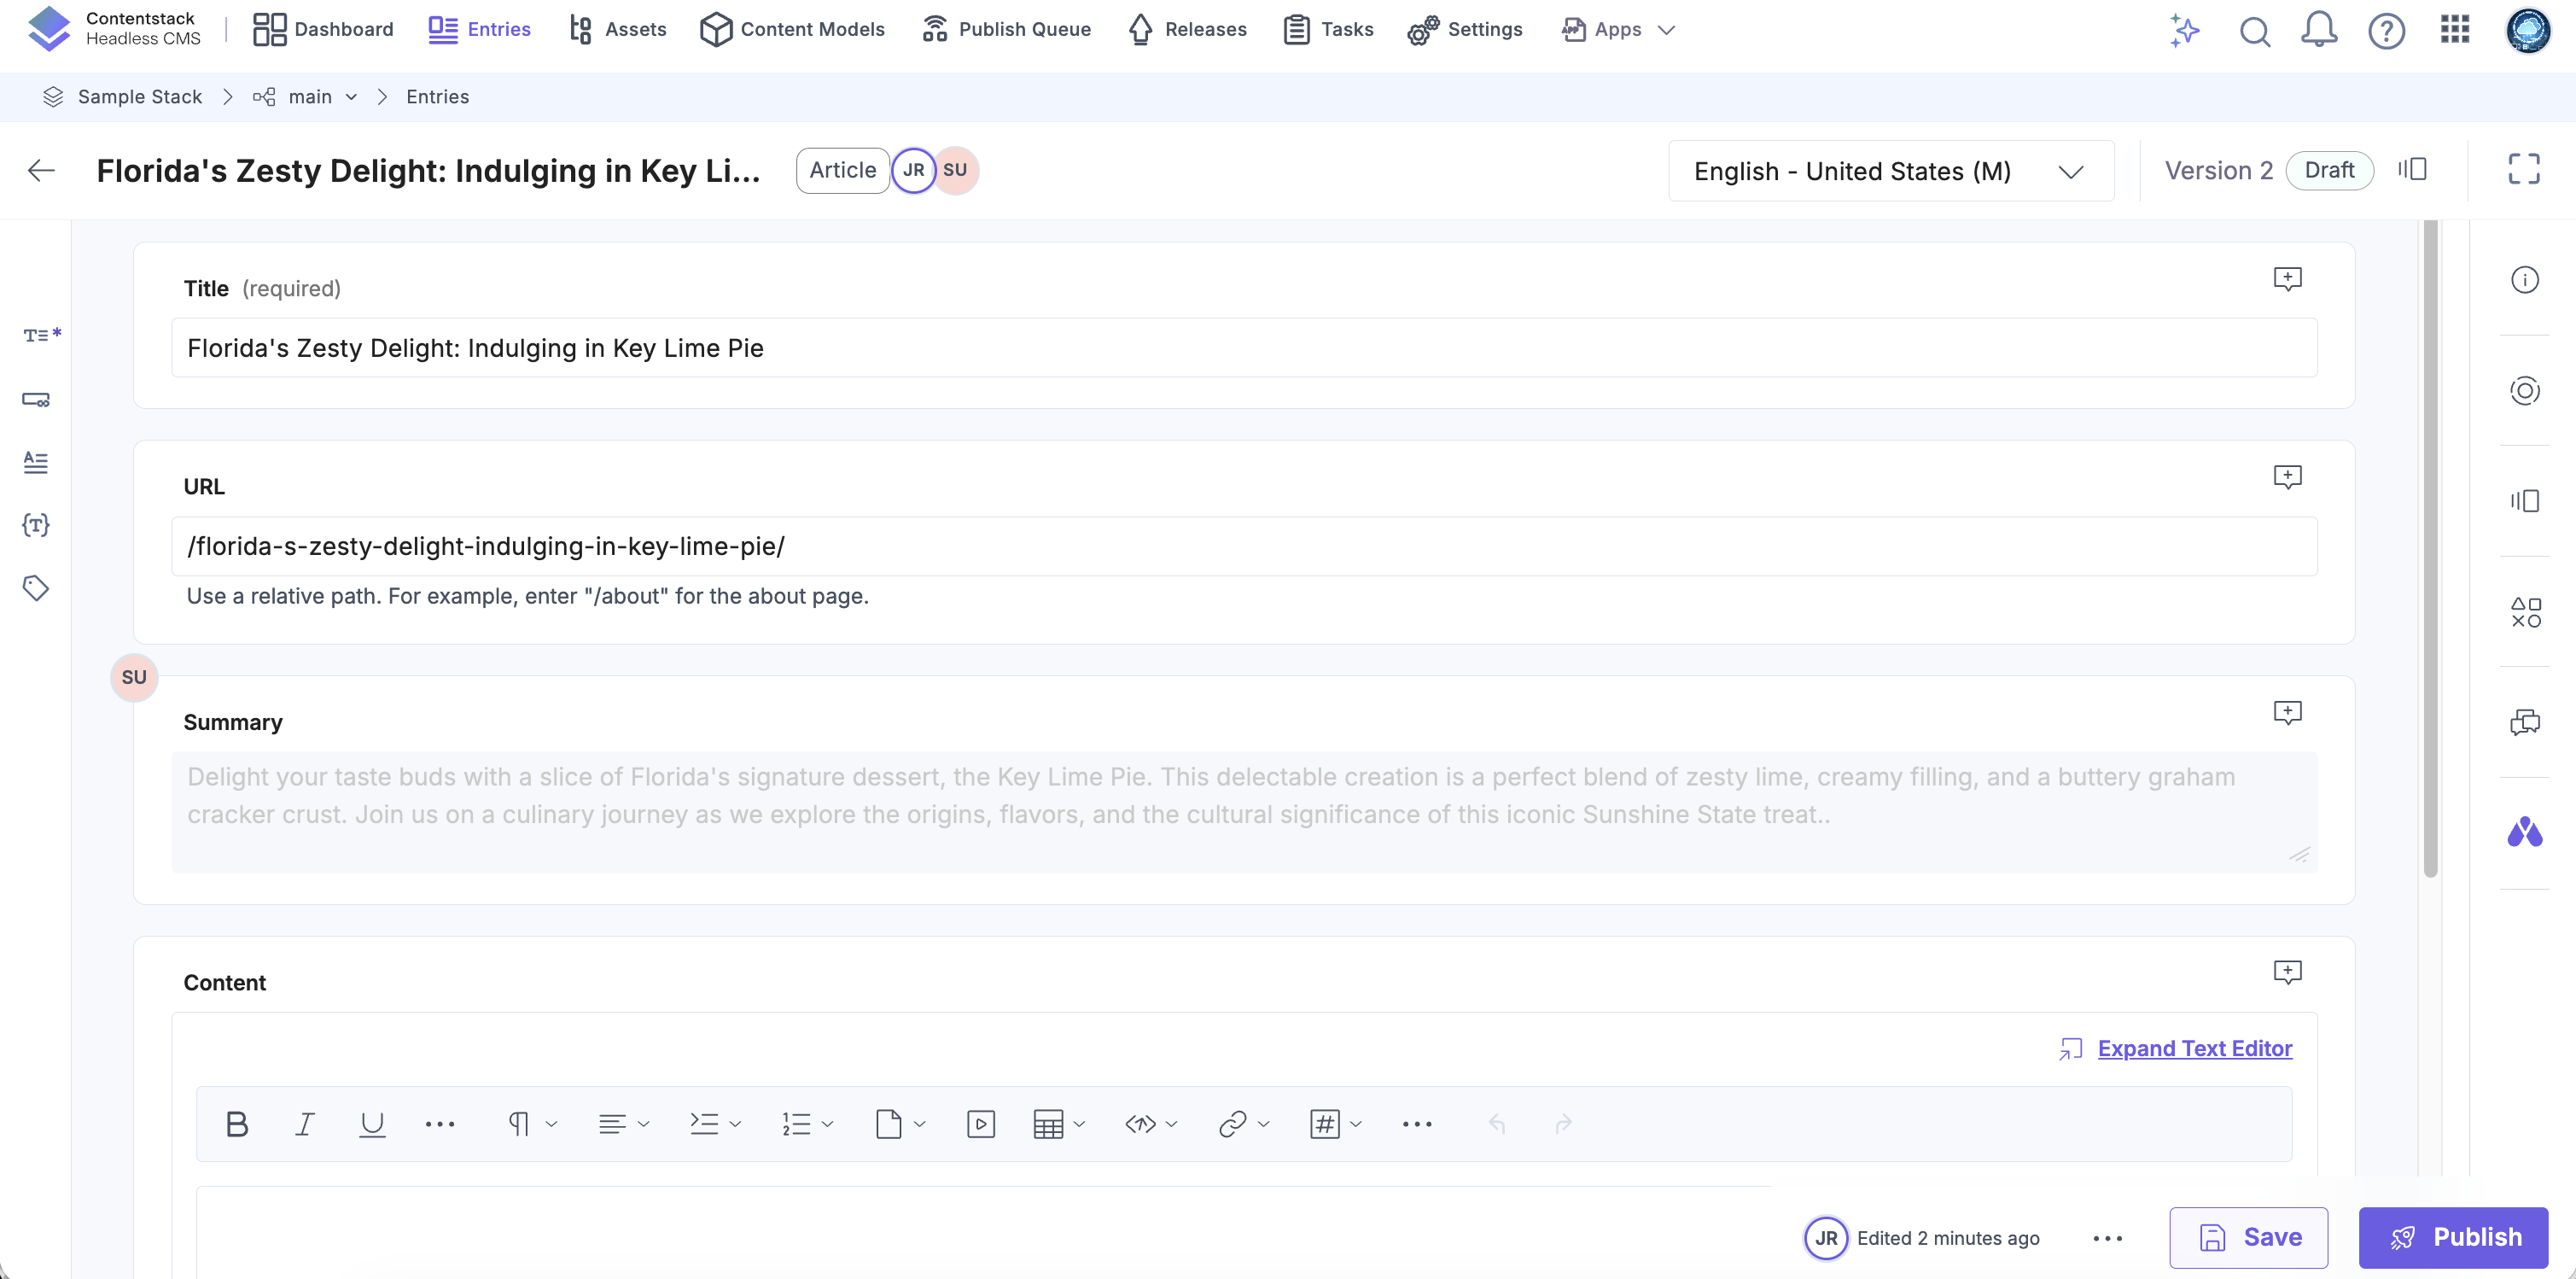Click the italic formatting icon
Screen dimensions: 2576x1279
coord(304,1124)
